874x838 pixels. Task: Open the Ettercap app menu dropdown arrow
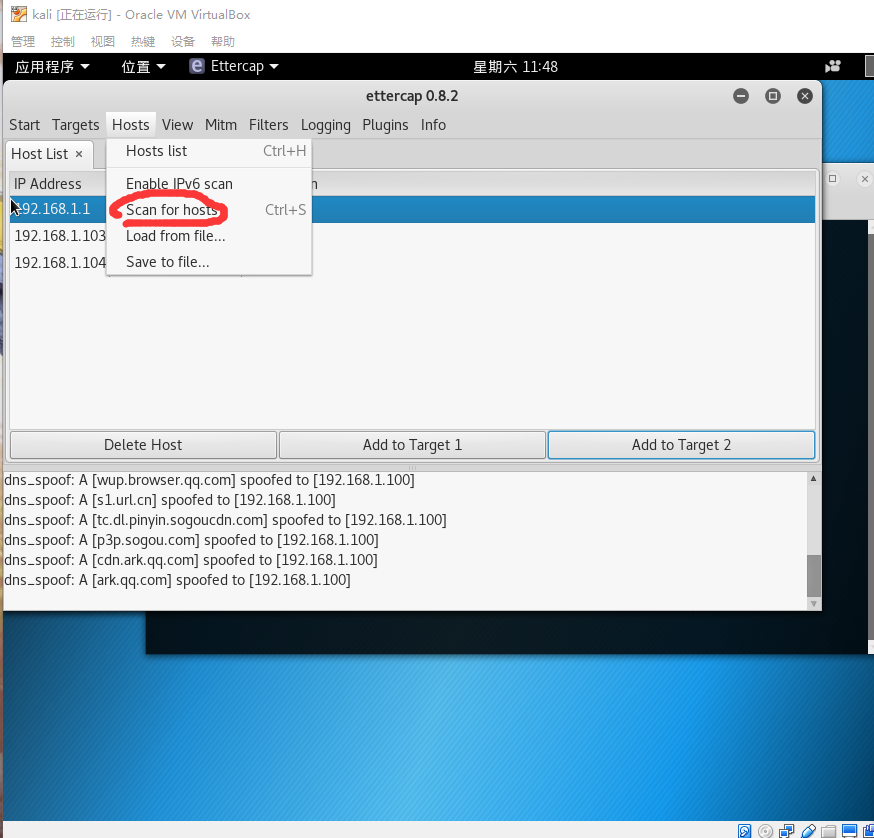click(273, 66)
